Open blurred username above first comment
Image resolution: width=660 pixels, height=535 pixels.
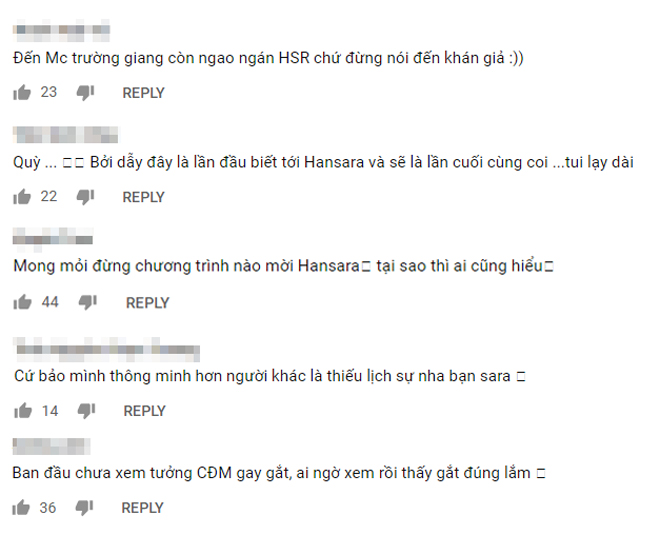[x=61, y=30]
